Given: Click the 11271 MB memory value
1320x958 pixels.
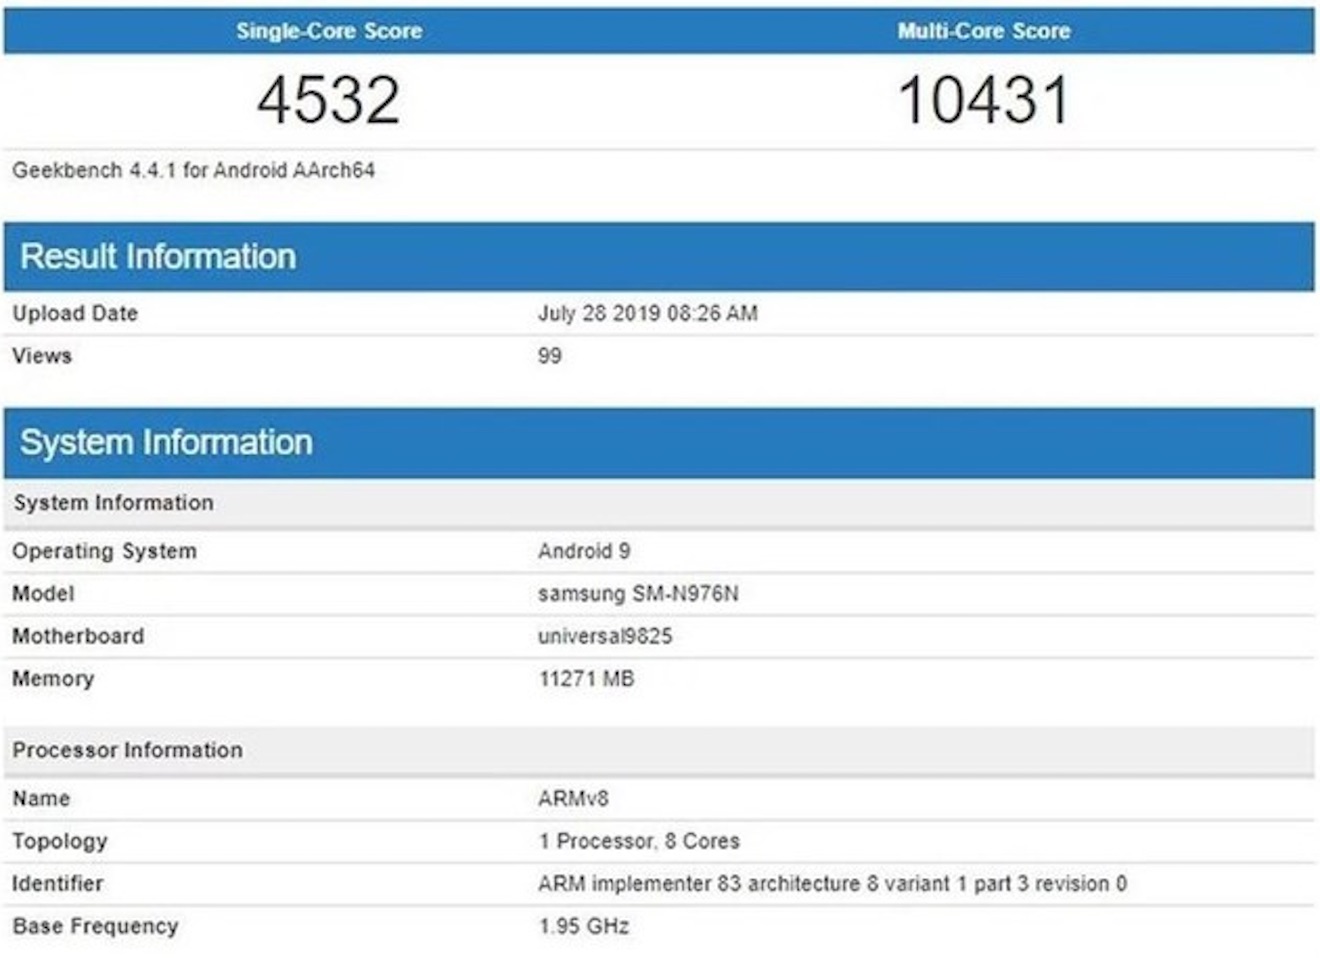Looking at the screenshot, I should 586,679.
